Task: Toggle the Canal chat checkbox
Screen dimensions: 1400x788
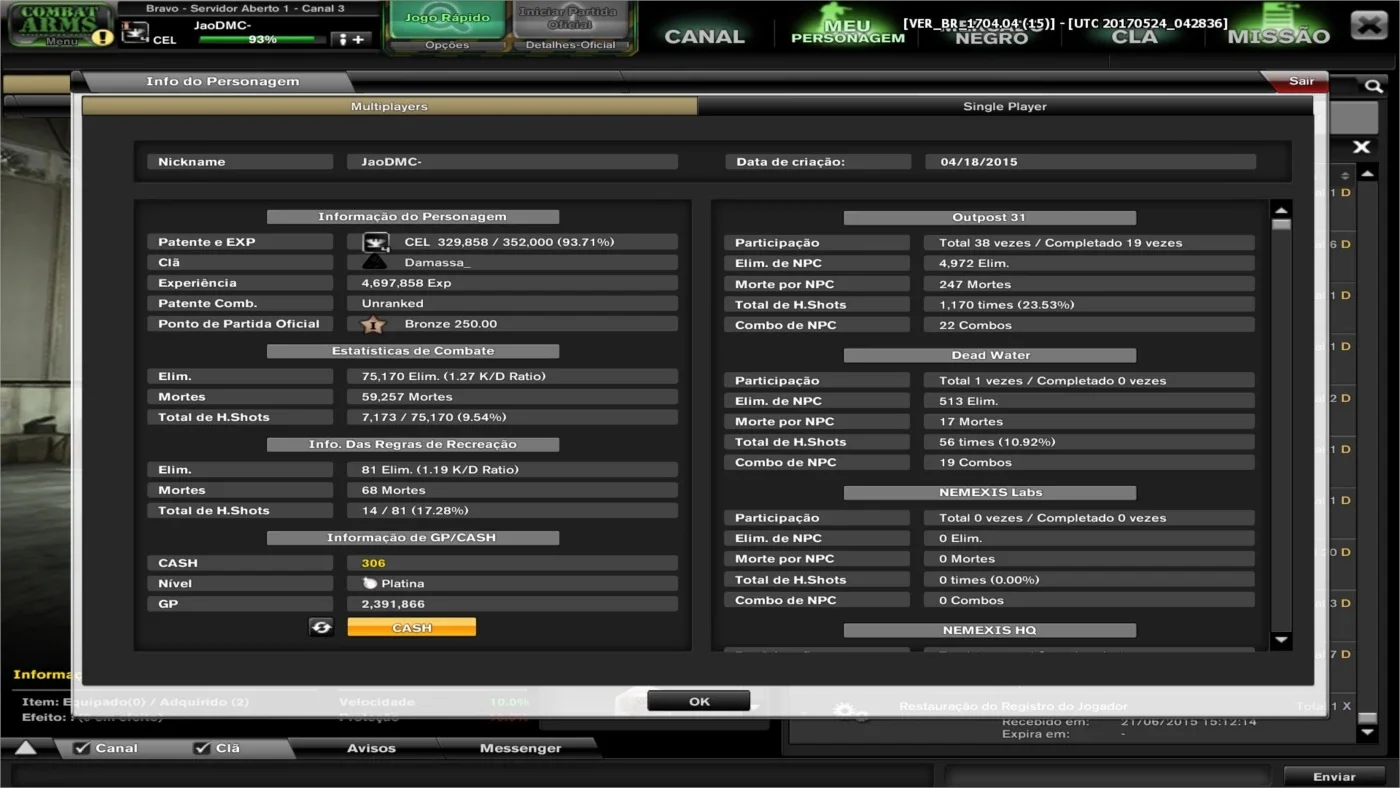Action: click(82, 748)
